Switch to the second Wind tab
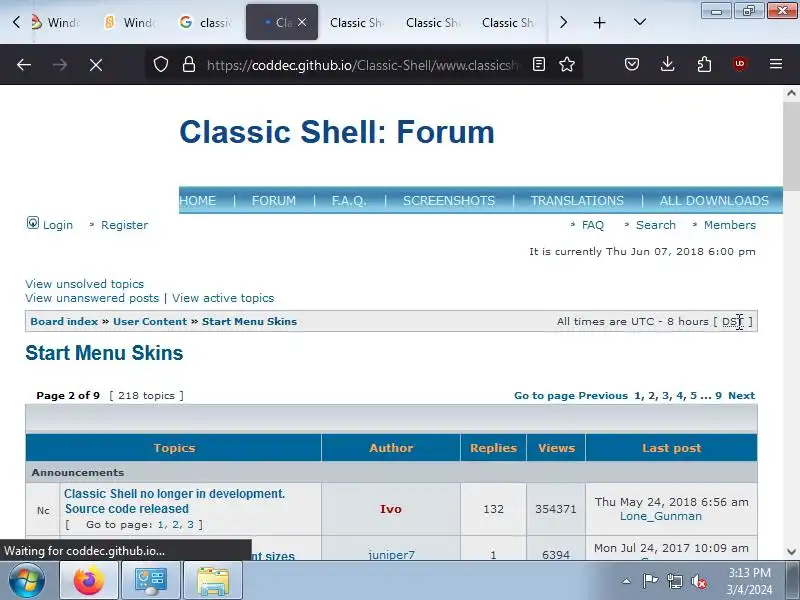This screenshot has width=800, height=600. pos(131,22)
